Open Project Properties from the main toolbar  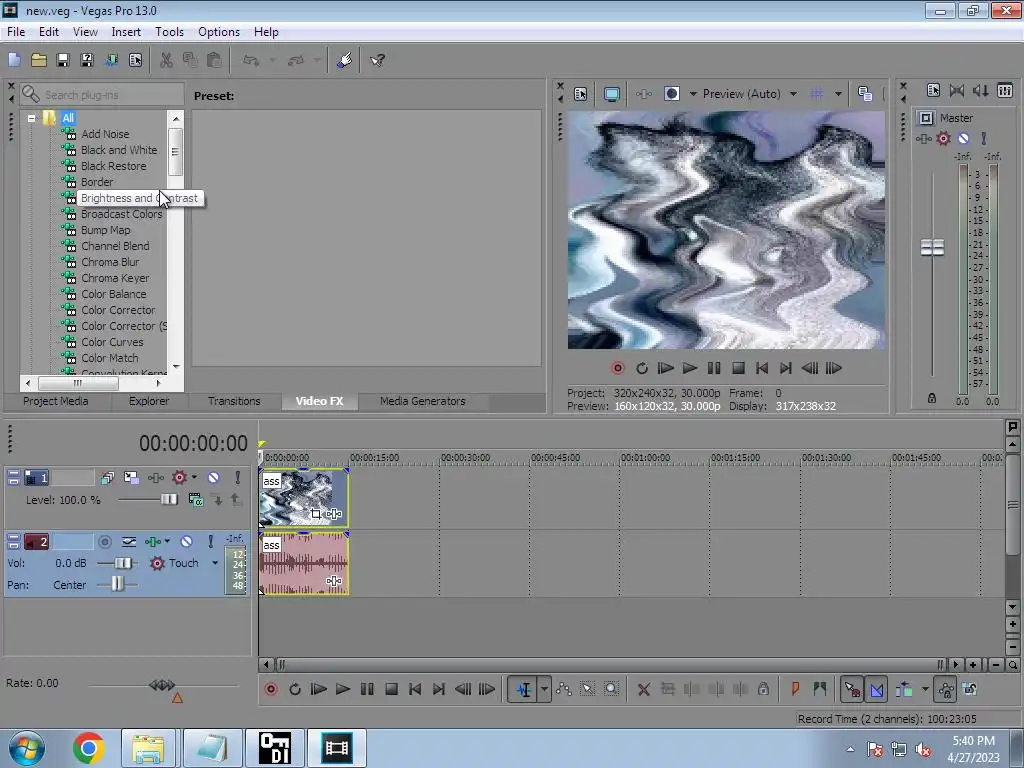click(135, 60)
